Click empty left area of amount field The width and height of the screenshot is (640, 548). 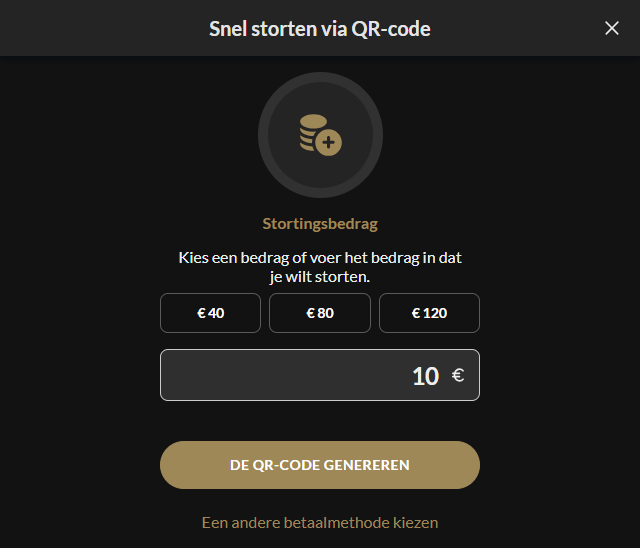click(x=265, y=375)
